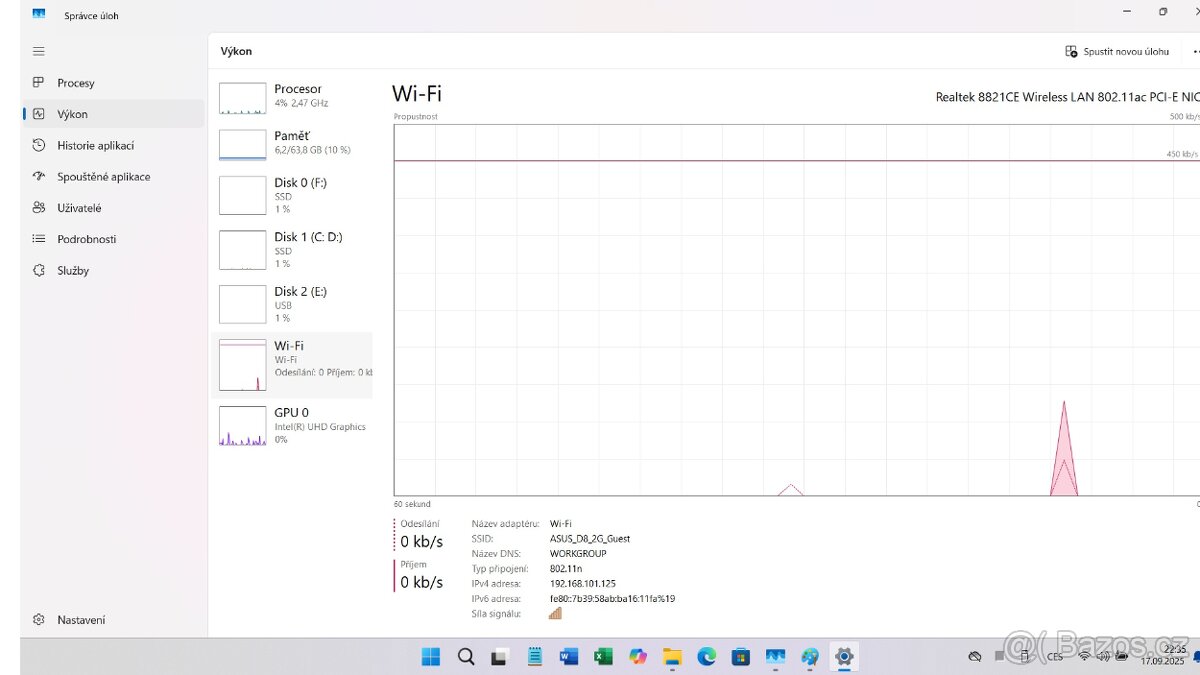This screenshot has height=675, width=1200.
Task: Launch Microsoft Word from the taskbar
Action: pyautogui.click(x=569, y=656)
